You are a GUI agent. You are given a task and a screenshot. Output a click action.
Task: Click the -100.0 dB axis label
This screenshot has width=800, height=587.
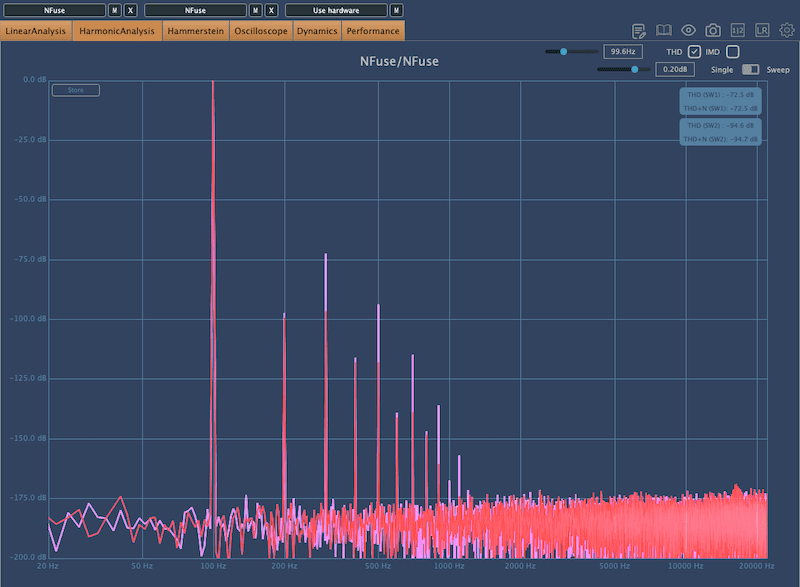[x=28, y=319]
